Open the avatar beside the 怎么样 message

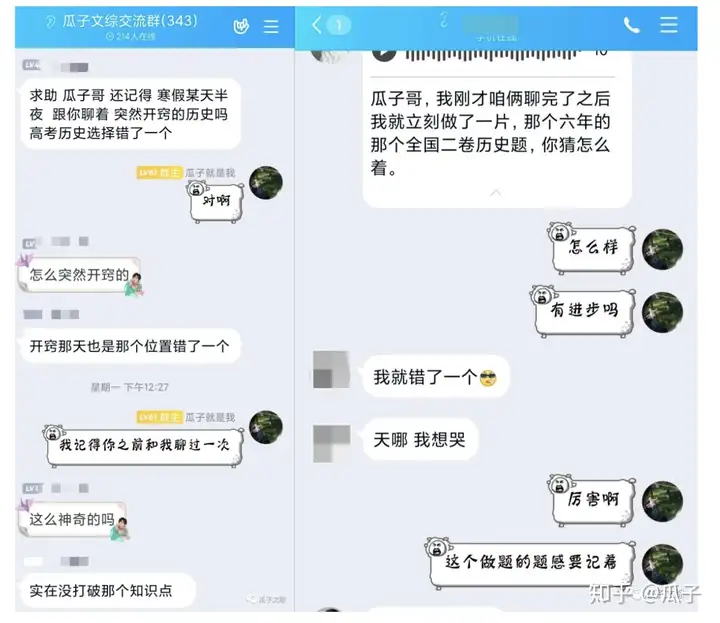(662, 249)
